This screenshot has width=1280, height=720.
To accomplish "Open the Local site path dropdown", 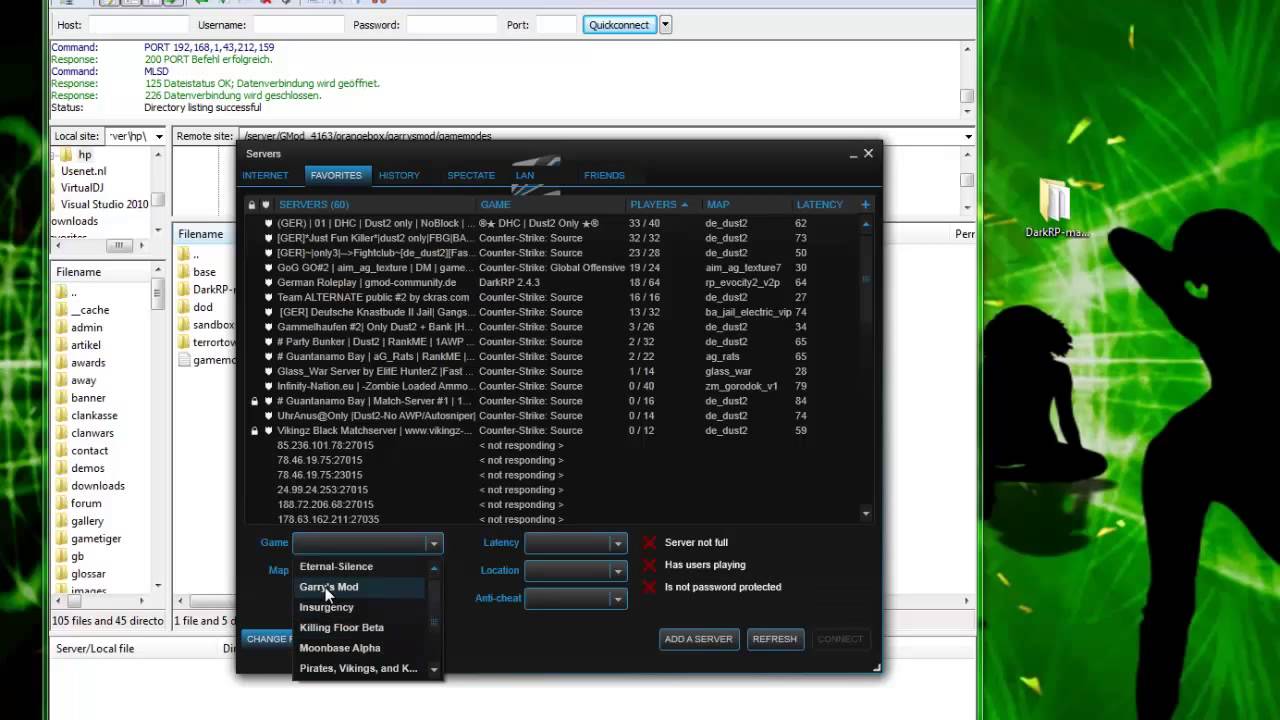I will coord(158,136).
